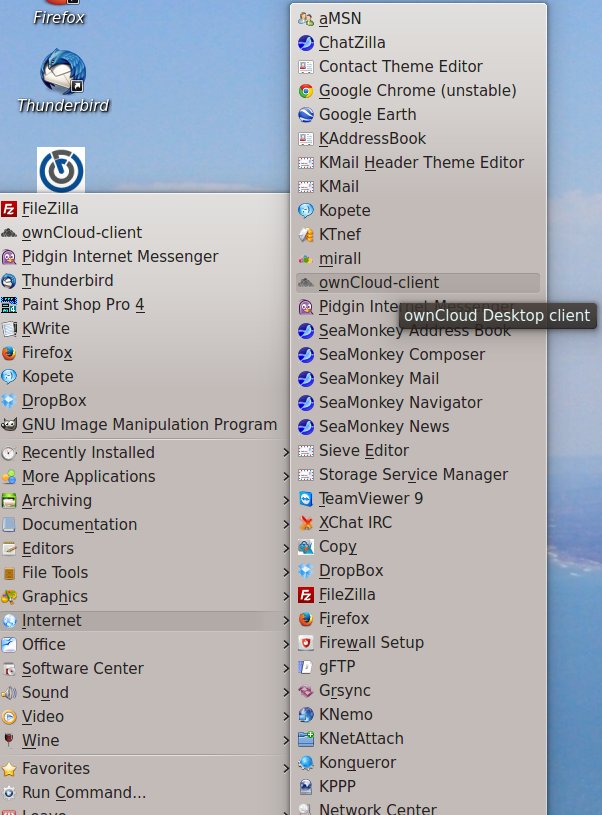The image size is (602, 815).
Task: Expand the Wine submenu
Action: click(x=145, y=741)
